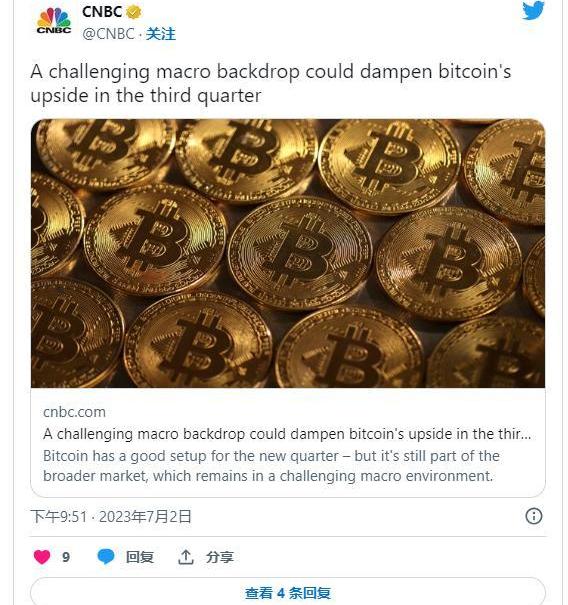The height and width of the screenshot is (605, 568).
Task: Click the 分享 share label
Action: click(220, 557)
